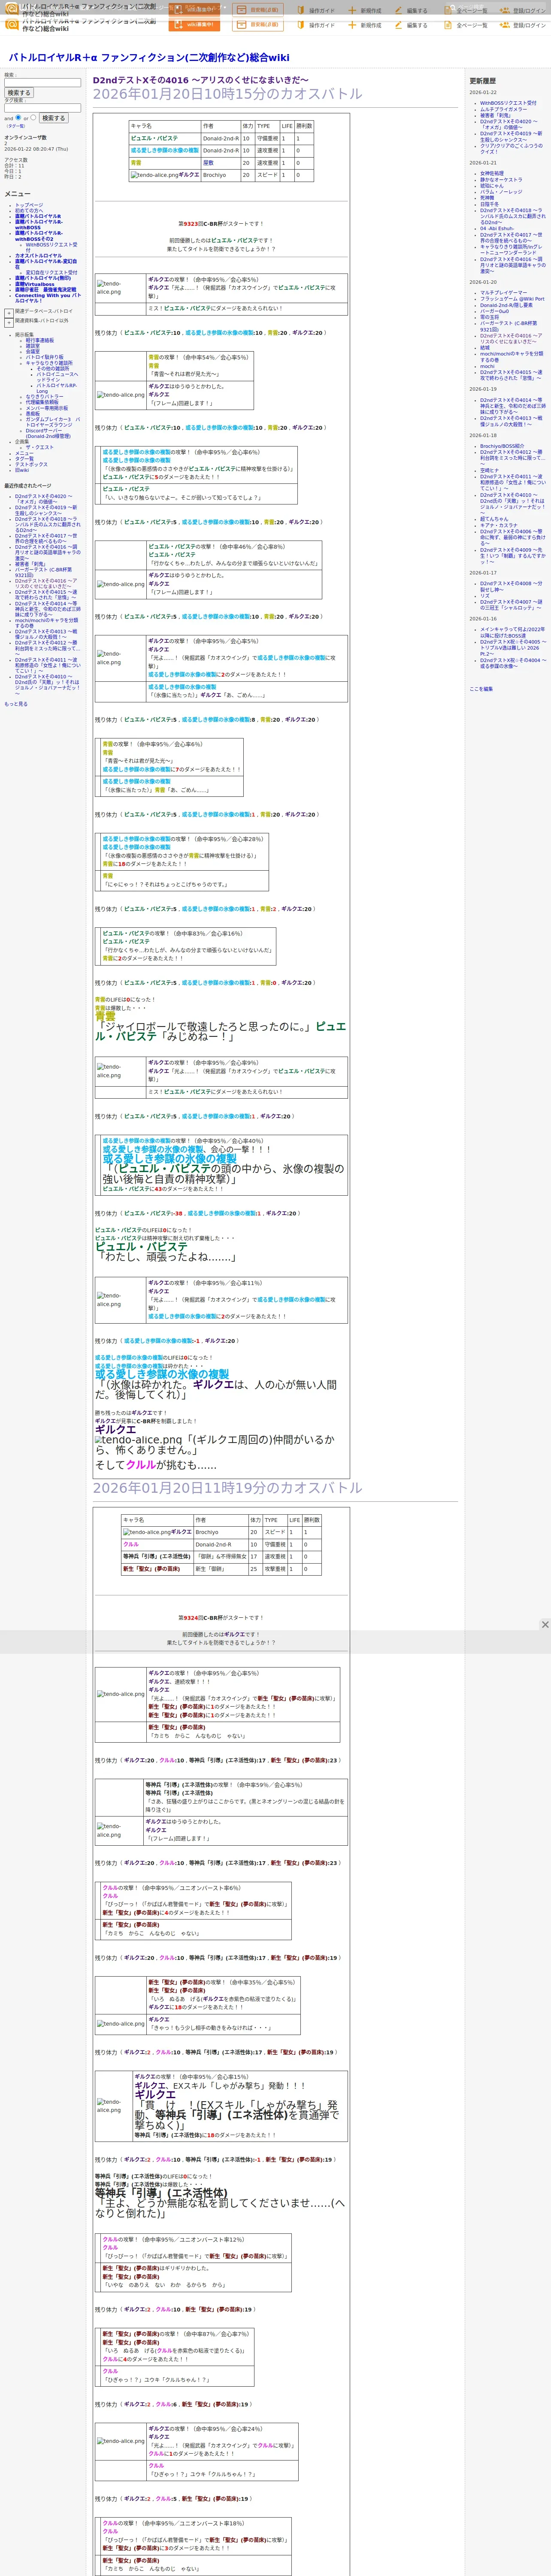
Task: Open バラム・ノーレッジ link
Action: (501, 192)
